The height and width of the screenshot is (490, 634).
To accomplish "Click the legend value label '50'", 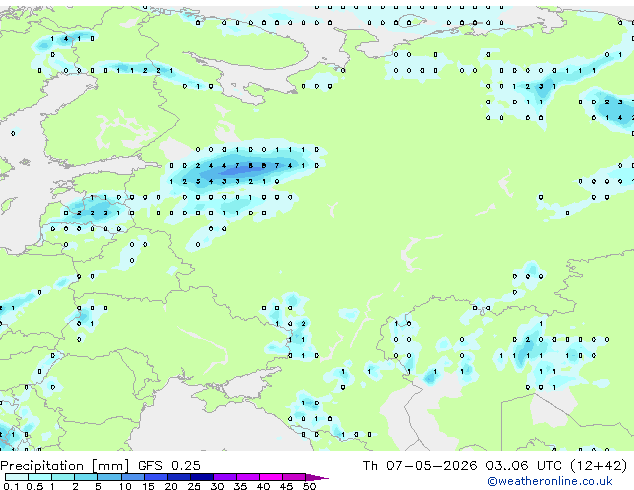I will click(x=309, y=486).
